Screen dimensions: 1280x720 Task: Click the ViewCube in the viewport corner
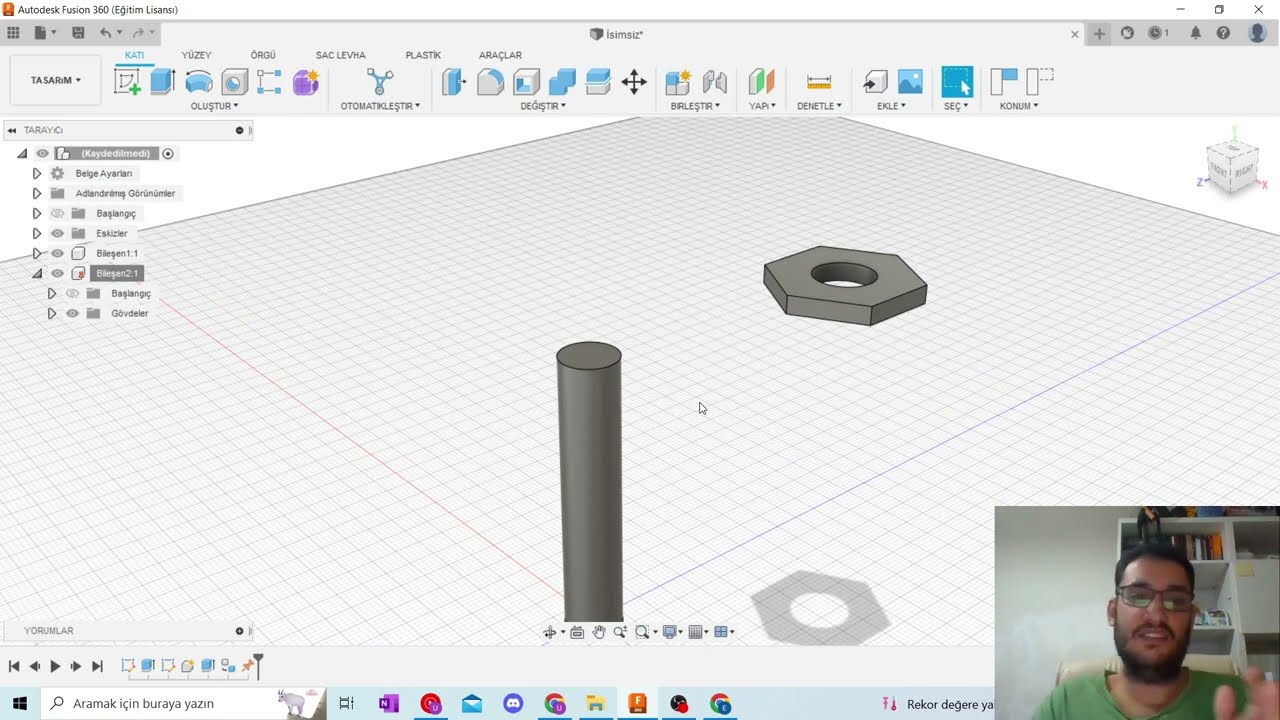point(1231,165)
